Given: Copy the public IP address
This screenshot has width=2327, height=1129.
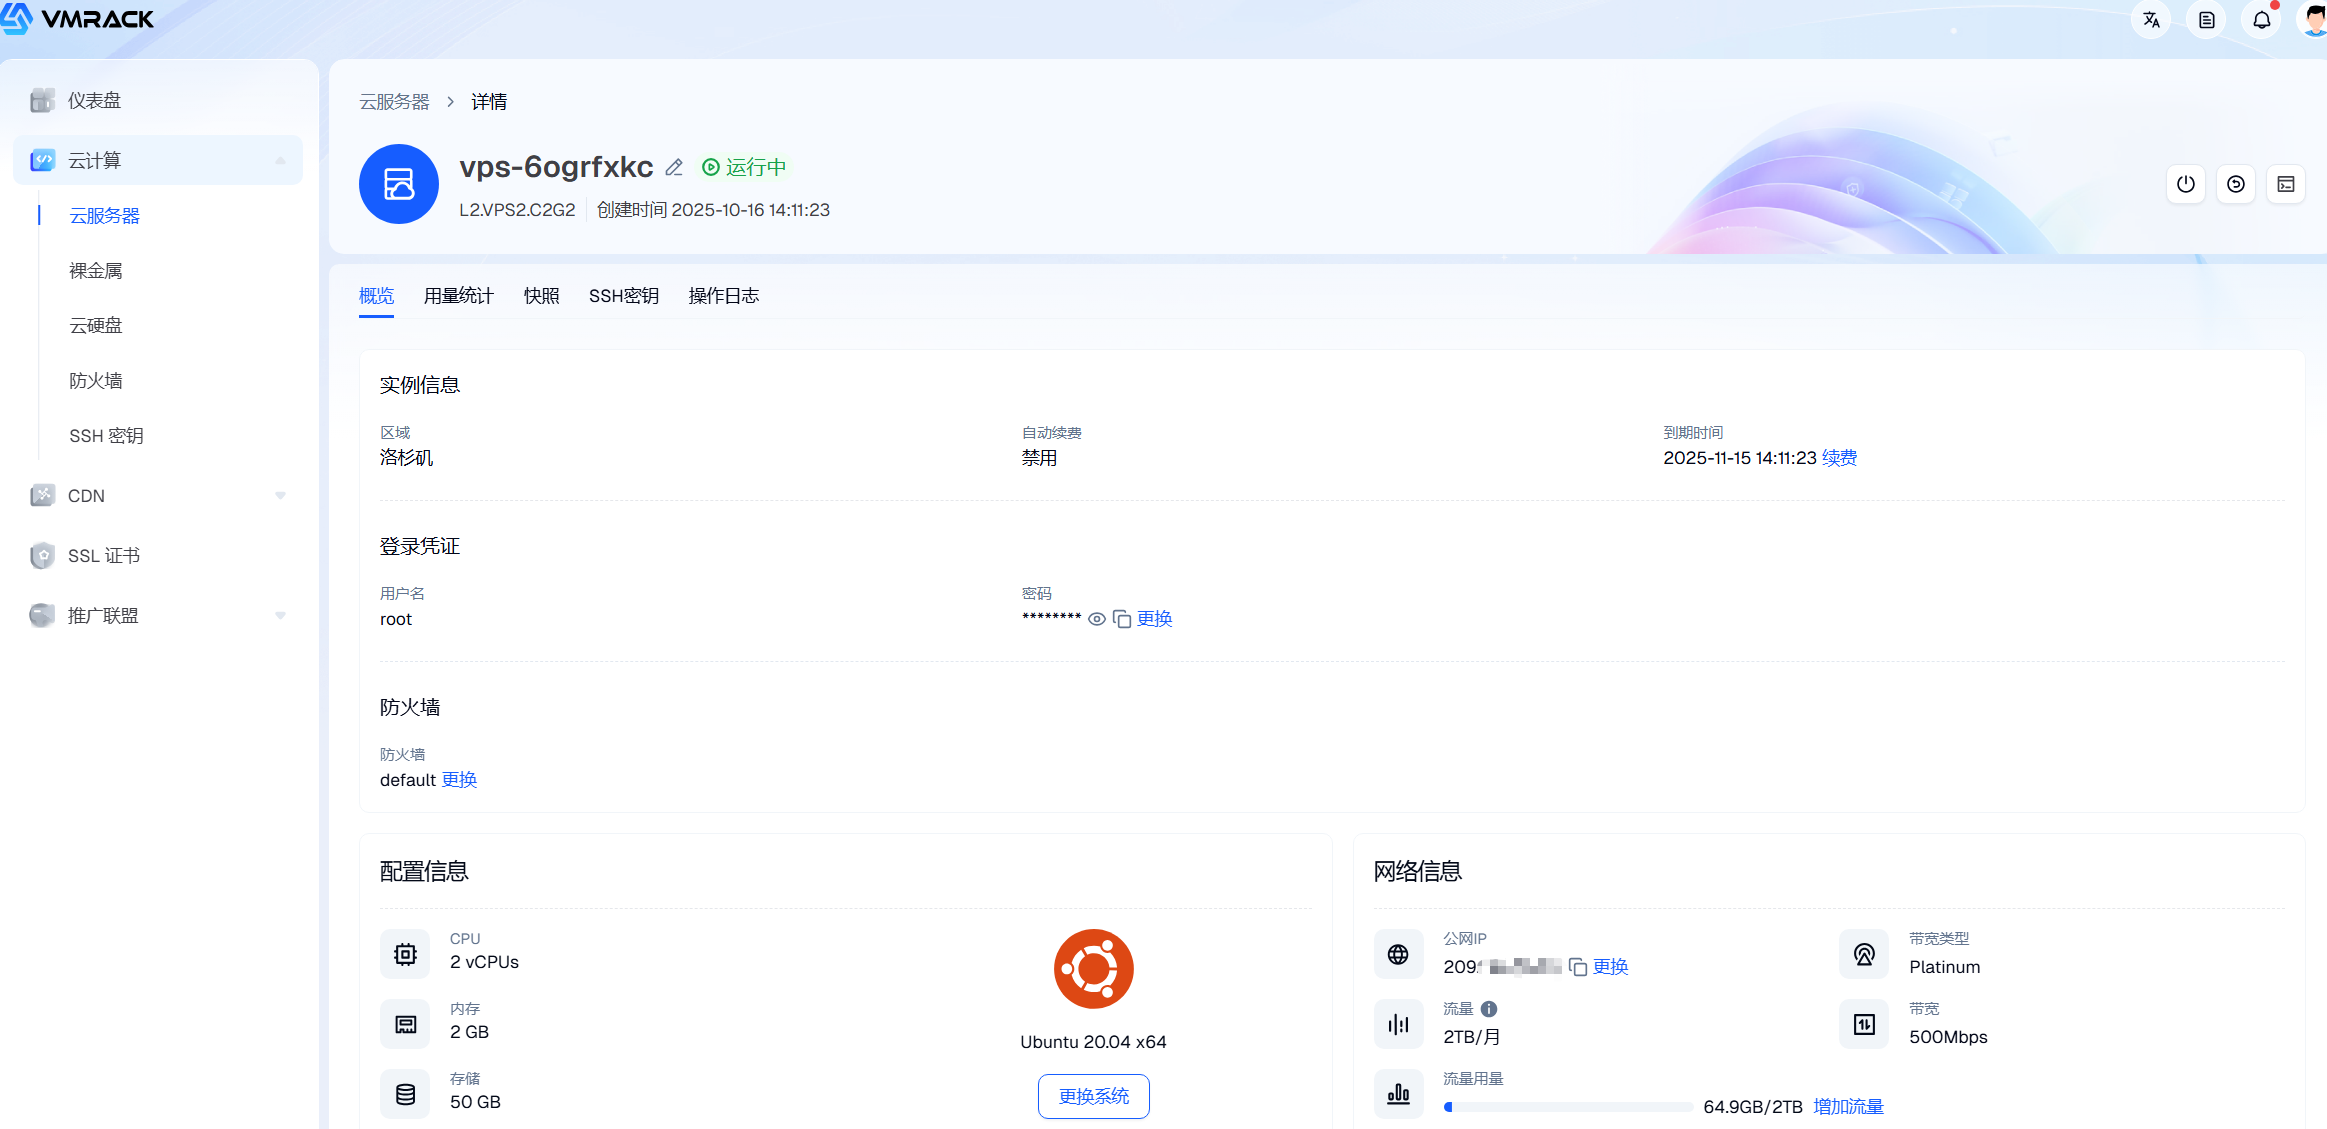Looking at the screenshot, I should point(1578,967).
